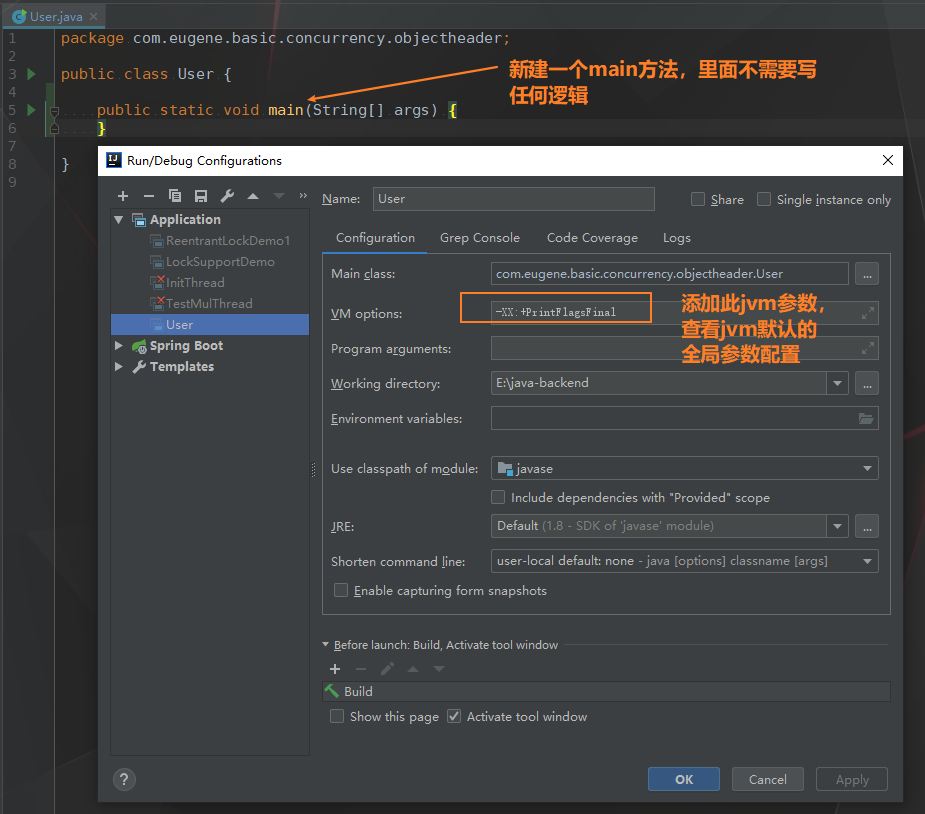The image size is (925, 814).
Task: Click Apply button
Action: (x=852, y=779)
